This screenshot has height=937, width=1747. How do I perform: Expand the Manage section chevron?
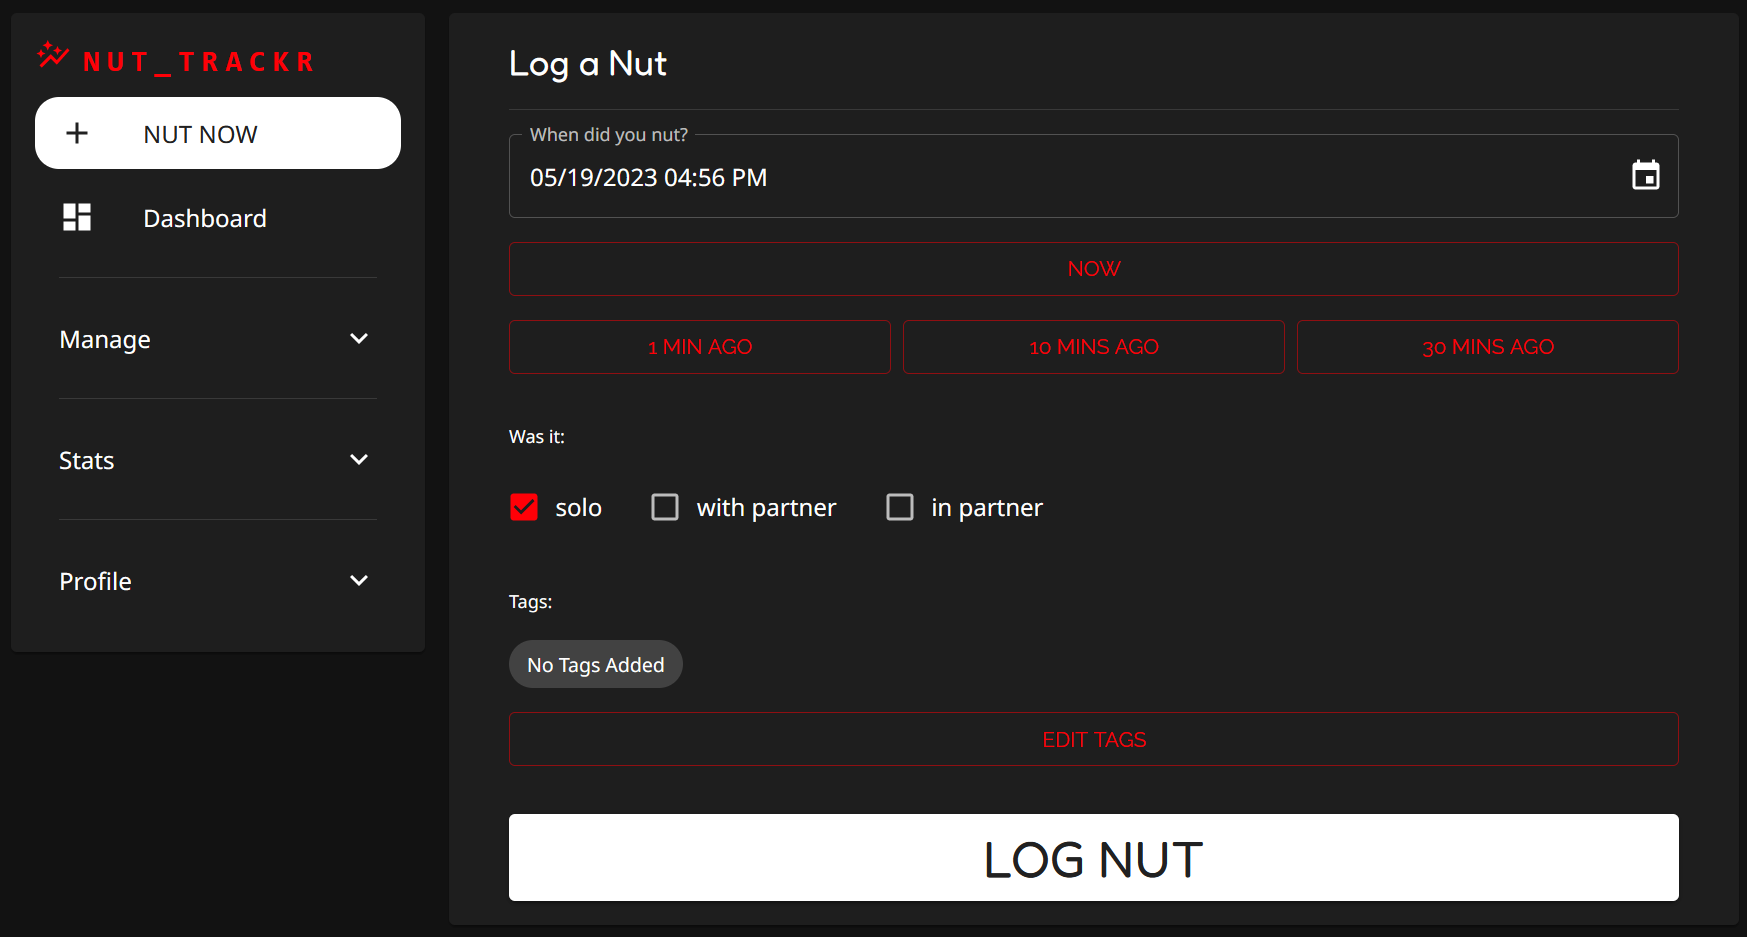click(x=359, y=339)
